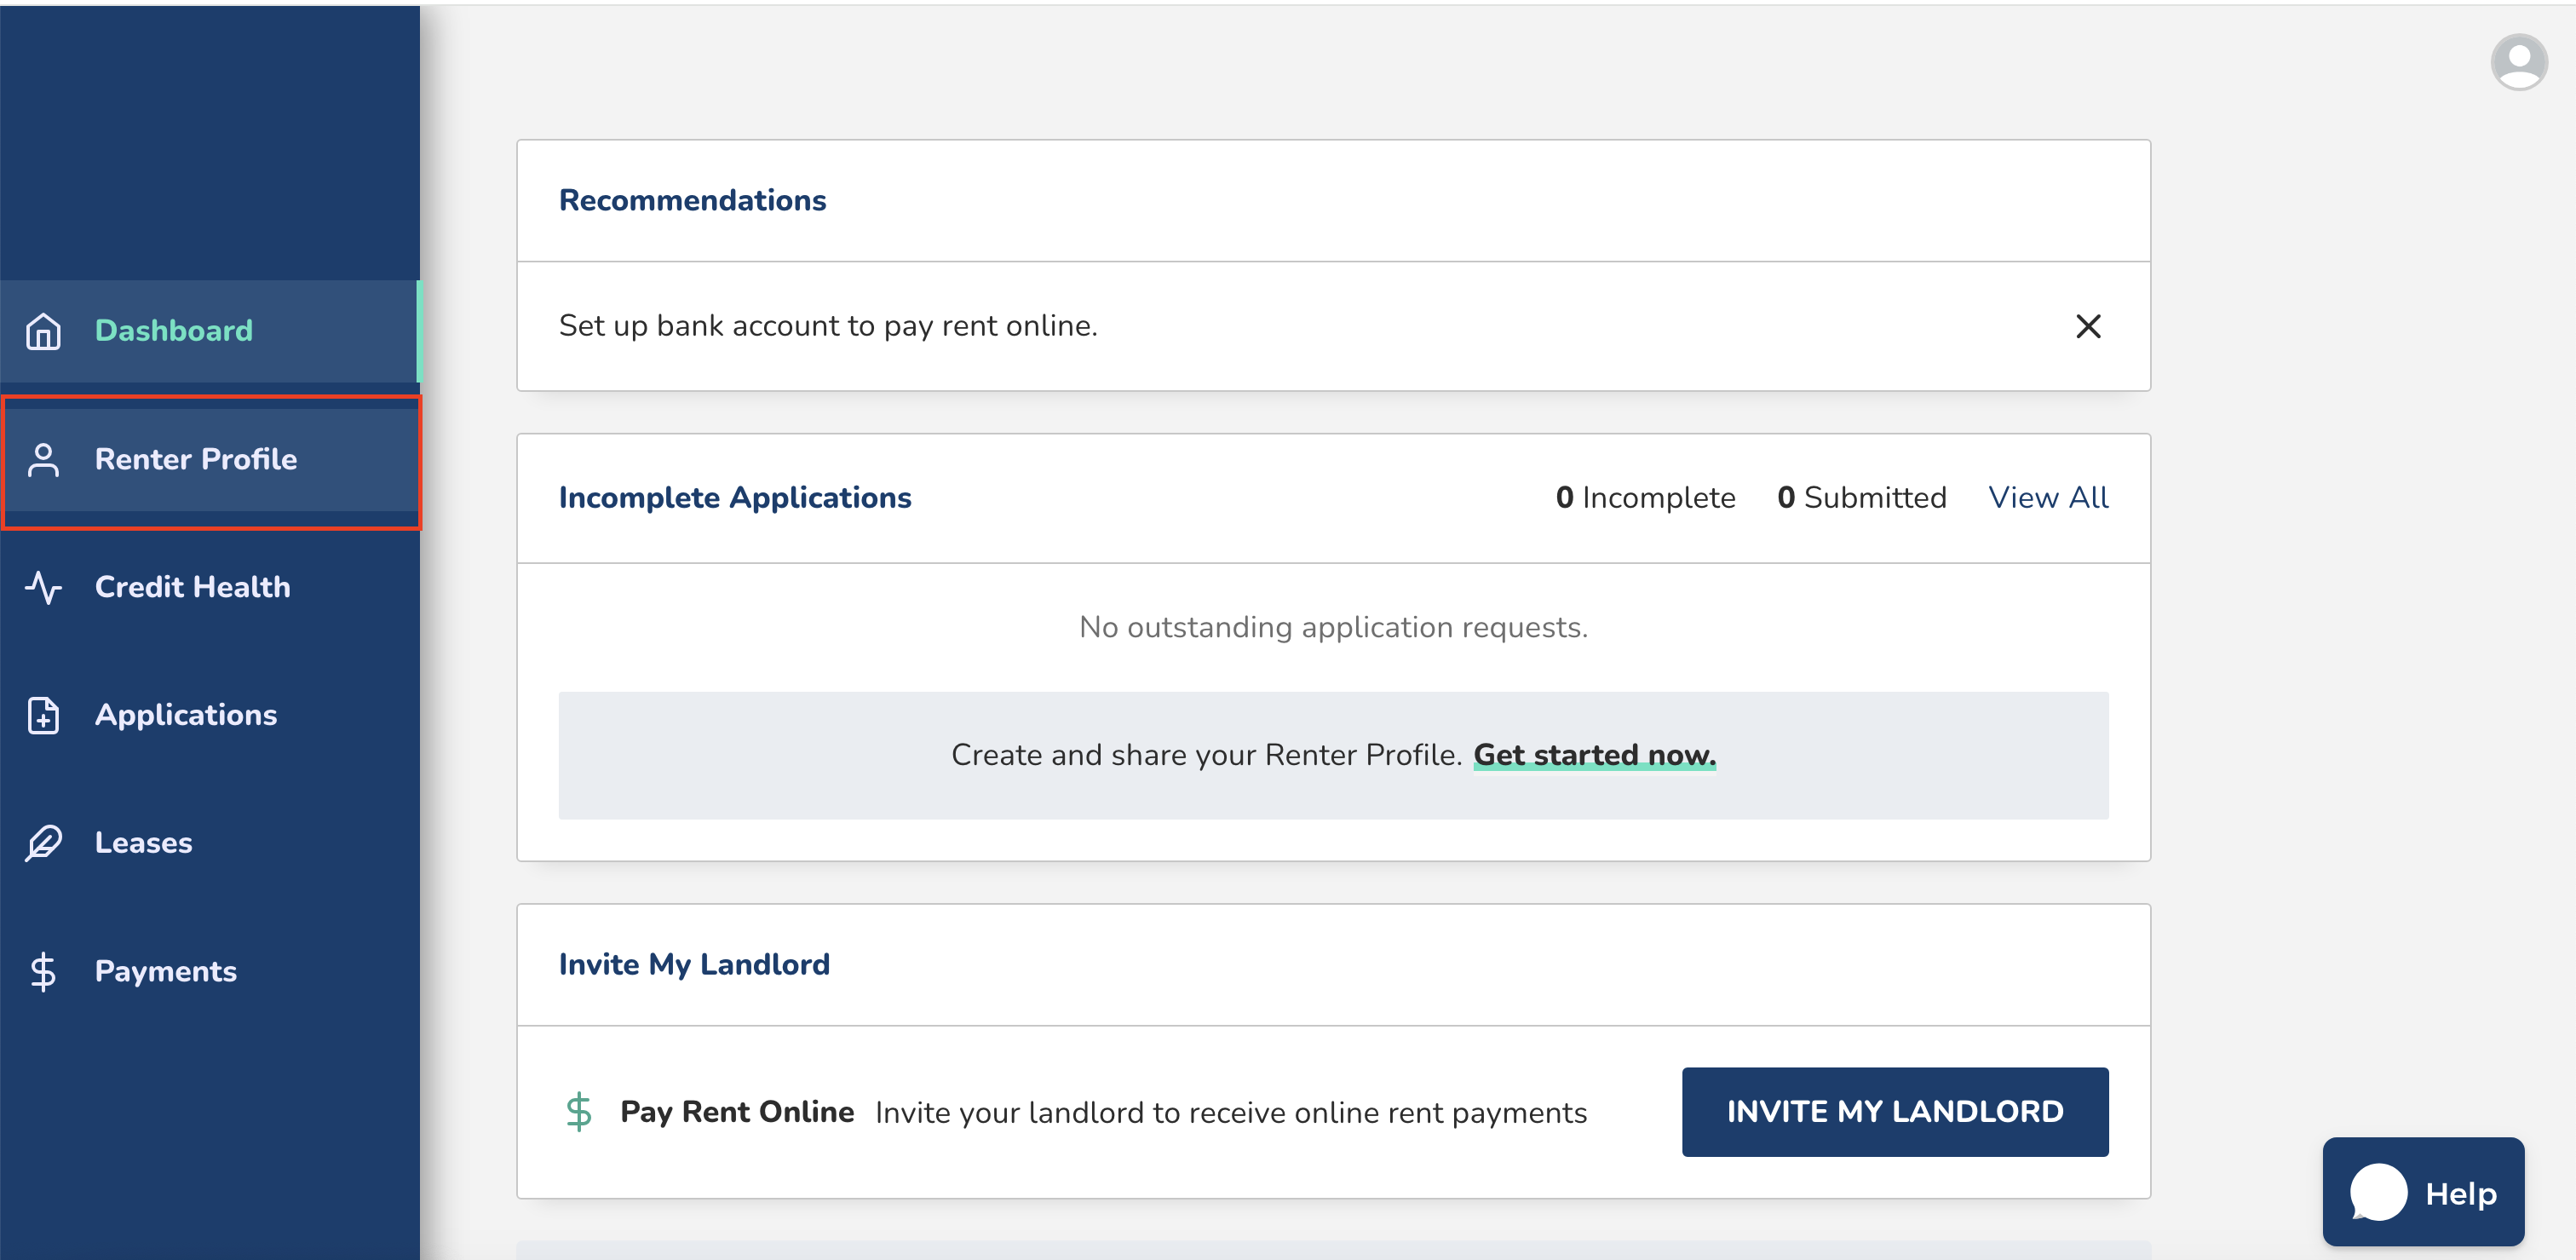Select Payments in the sidebar

point(210,971)
